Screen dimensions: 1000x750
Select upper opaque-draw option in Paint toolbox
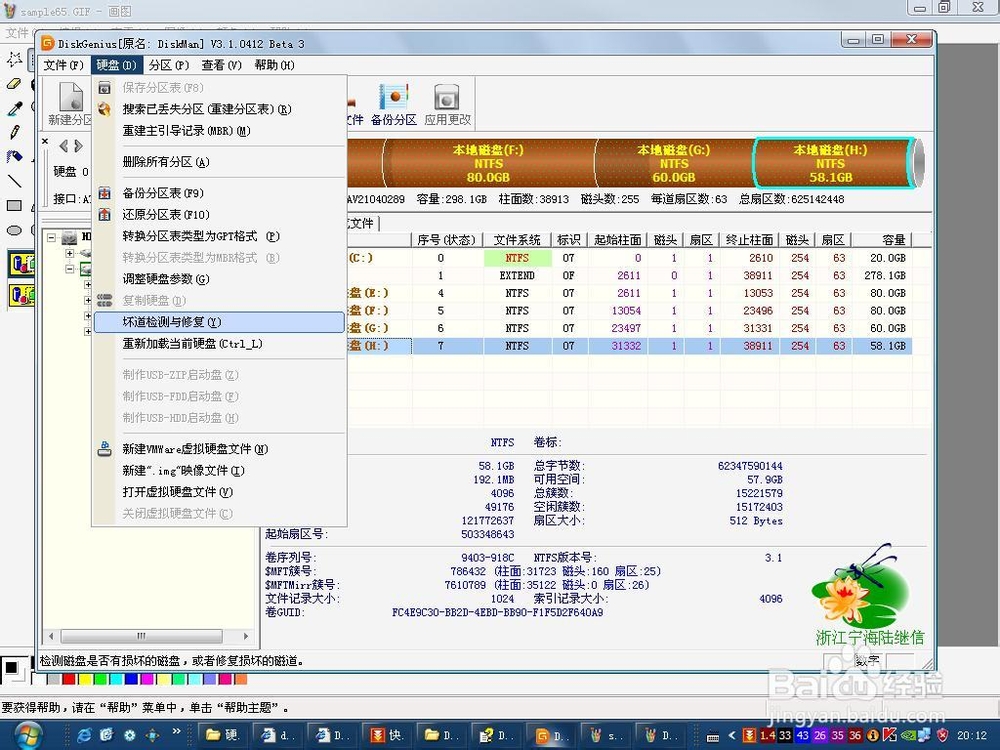click(22, 264)
